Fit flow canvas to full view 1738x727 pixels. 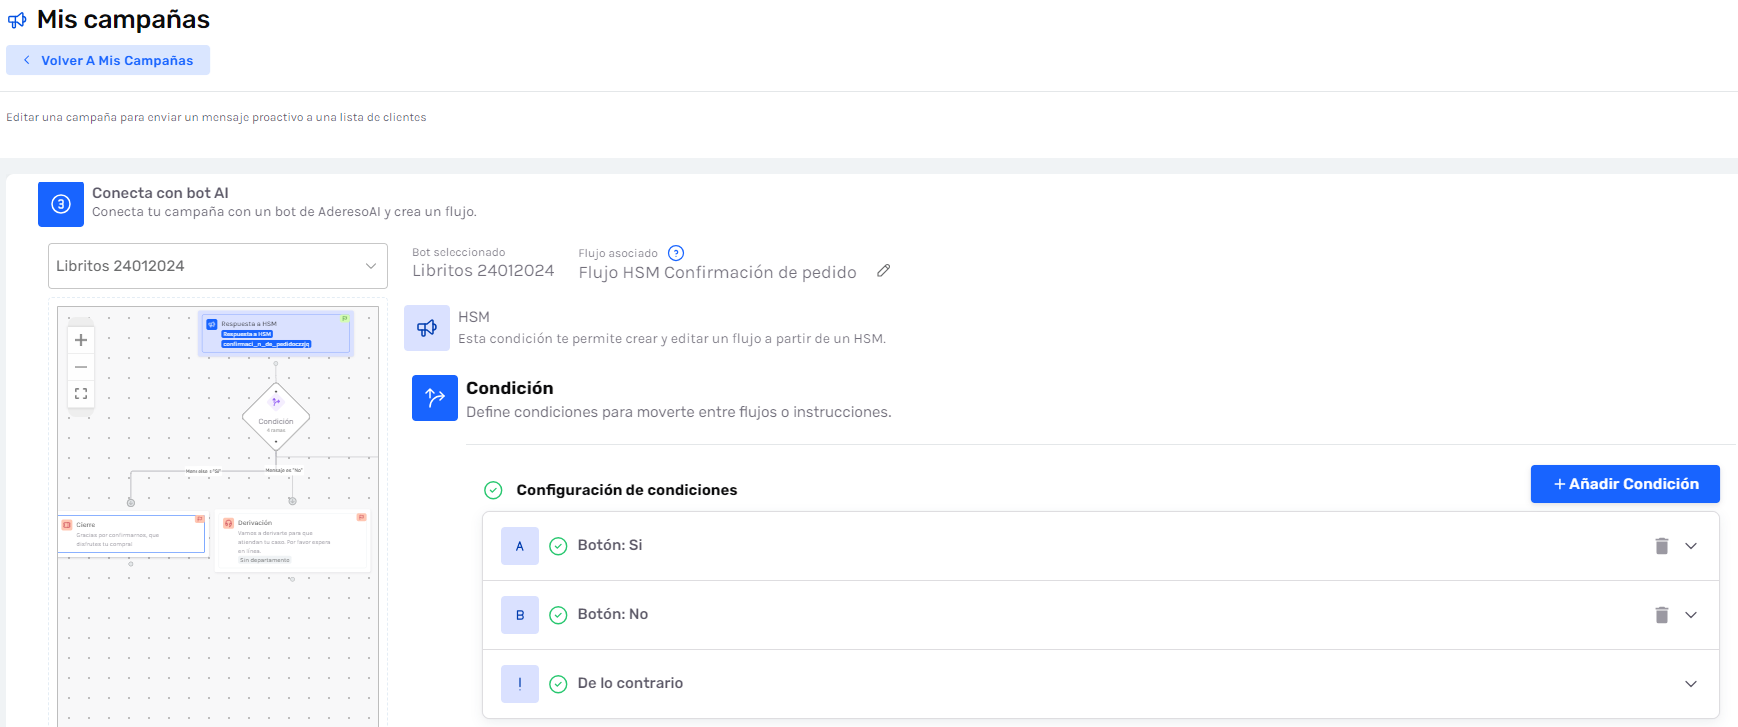click(81, 393)
